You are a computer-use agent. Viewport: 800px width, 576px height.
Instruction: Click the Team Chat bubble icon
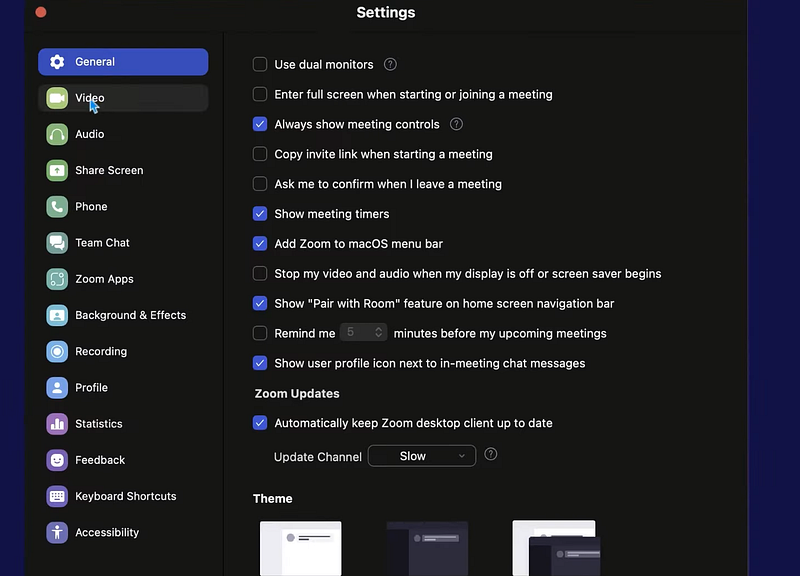[x=57, y=243]
